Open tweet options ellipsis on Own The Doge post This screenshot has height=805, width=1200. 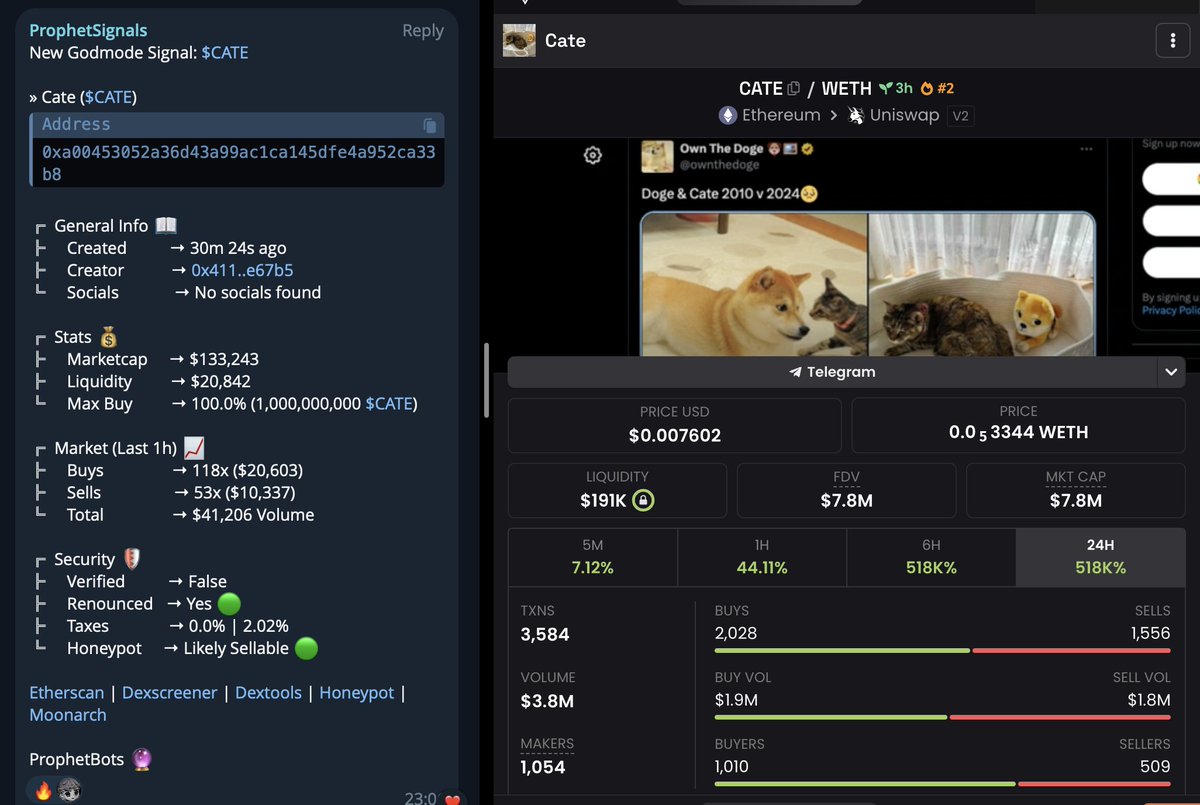(x=1086, y=149)
